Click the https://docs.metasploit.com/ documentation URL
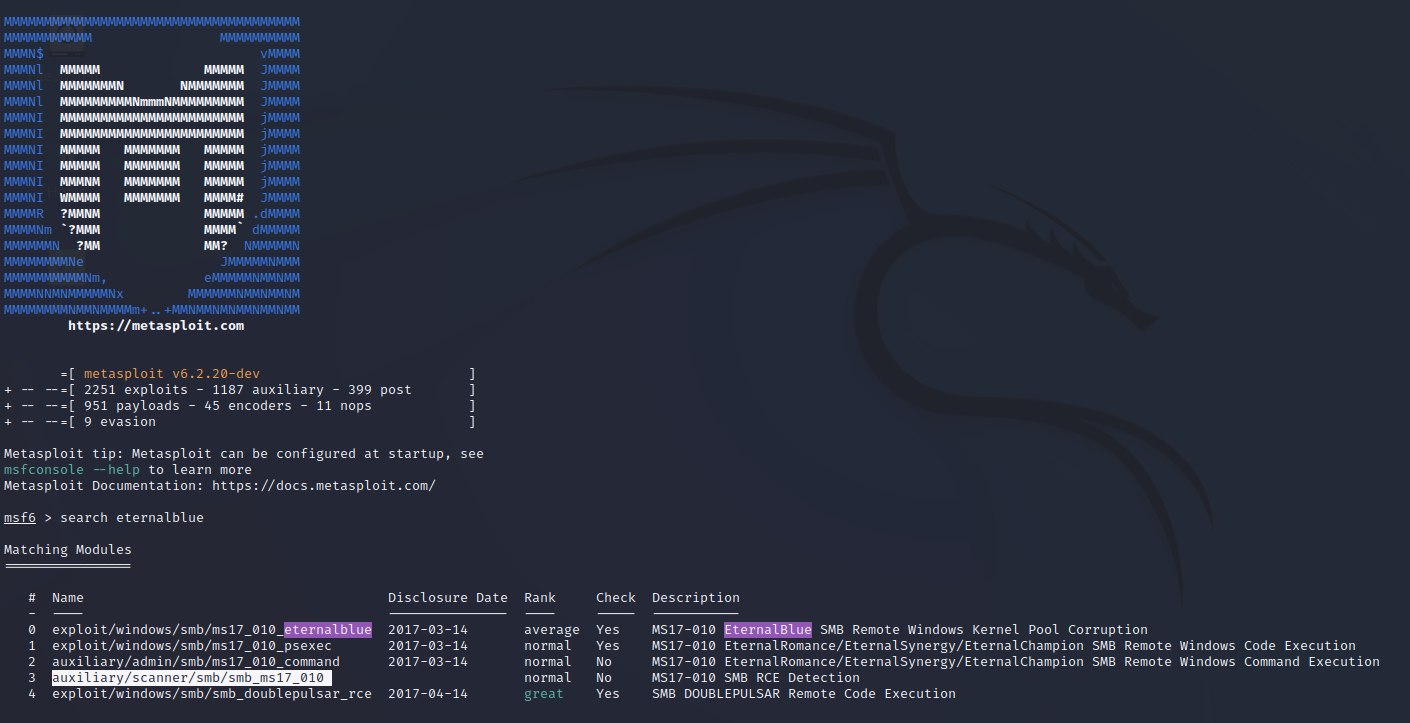Screen dimensions: 1410x723 (x=324, y=485)
